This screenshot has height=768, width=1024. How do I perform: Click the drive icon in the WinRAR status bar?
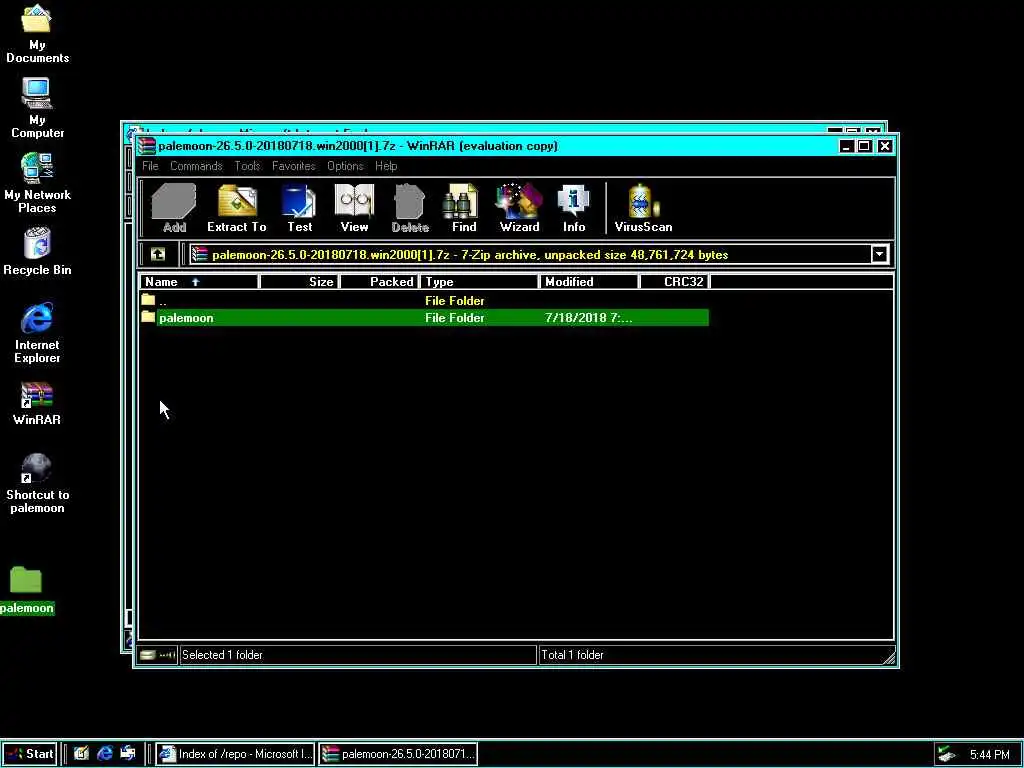(148, 655)
